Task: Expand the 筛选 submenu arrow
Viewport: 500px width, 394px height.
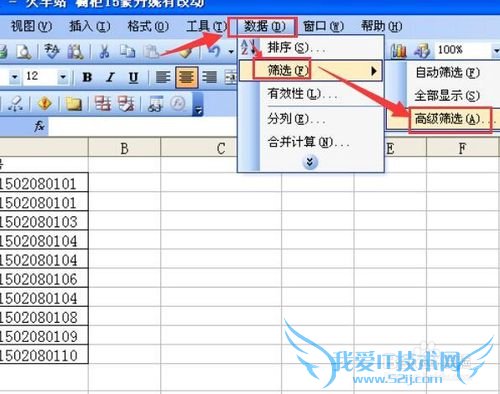Action: coord(374,71)
